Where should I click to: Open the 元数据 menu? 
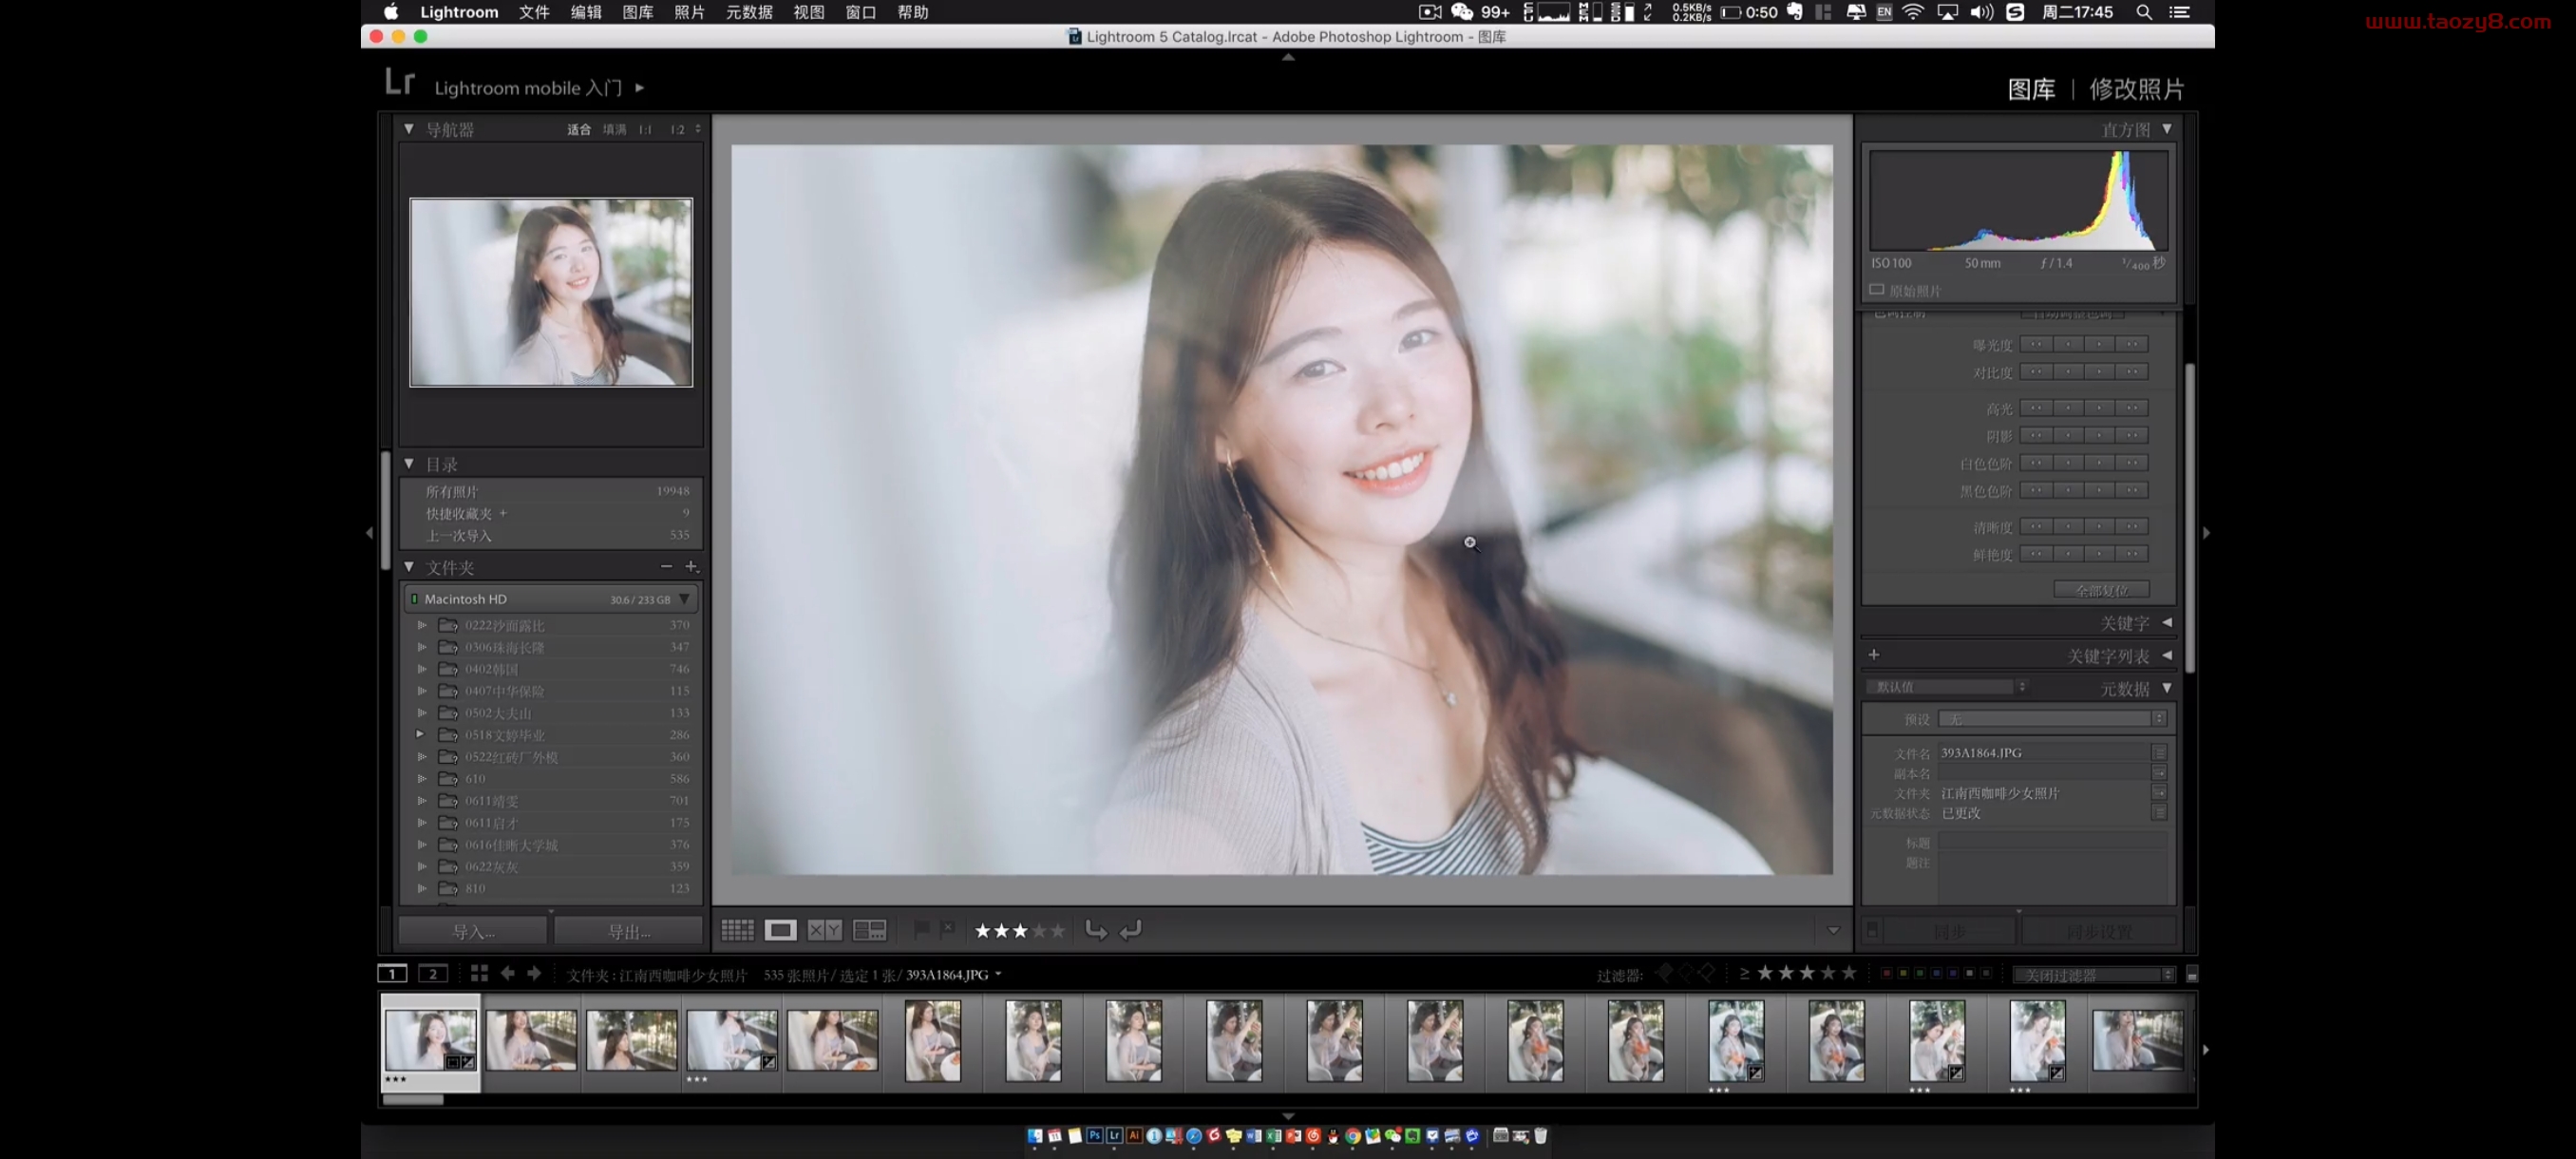point(749,12)
